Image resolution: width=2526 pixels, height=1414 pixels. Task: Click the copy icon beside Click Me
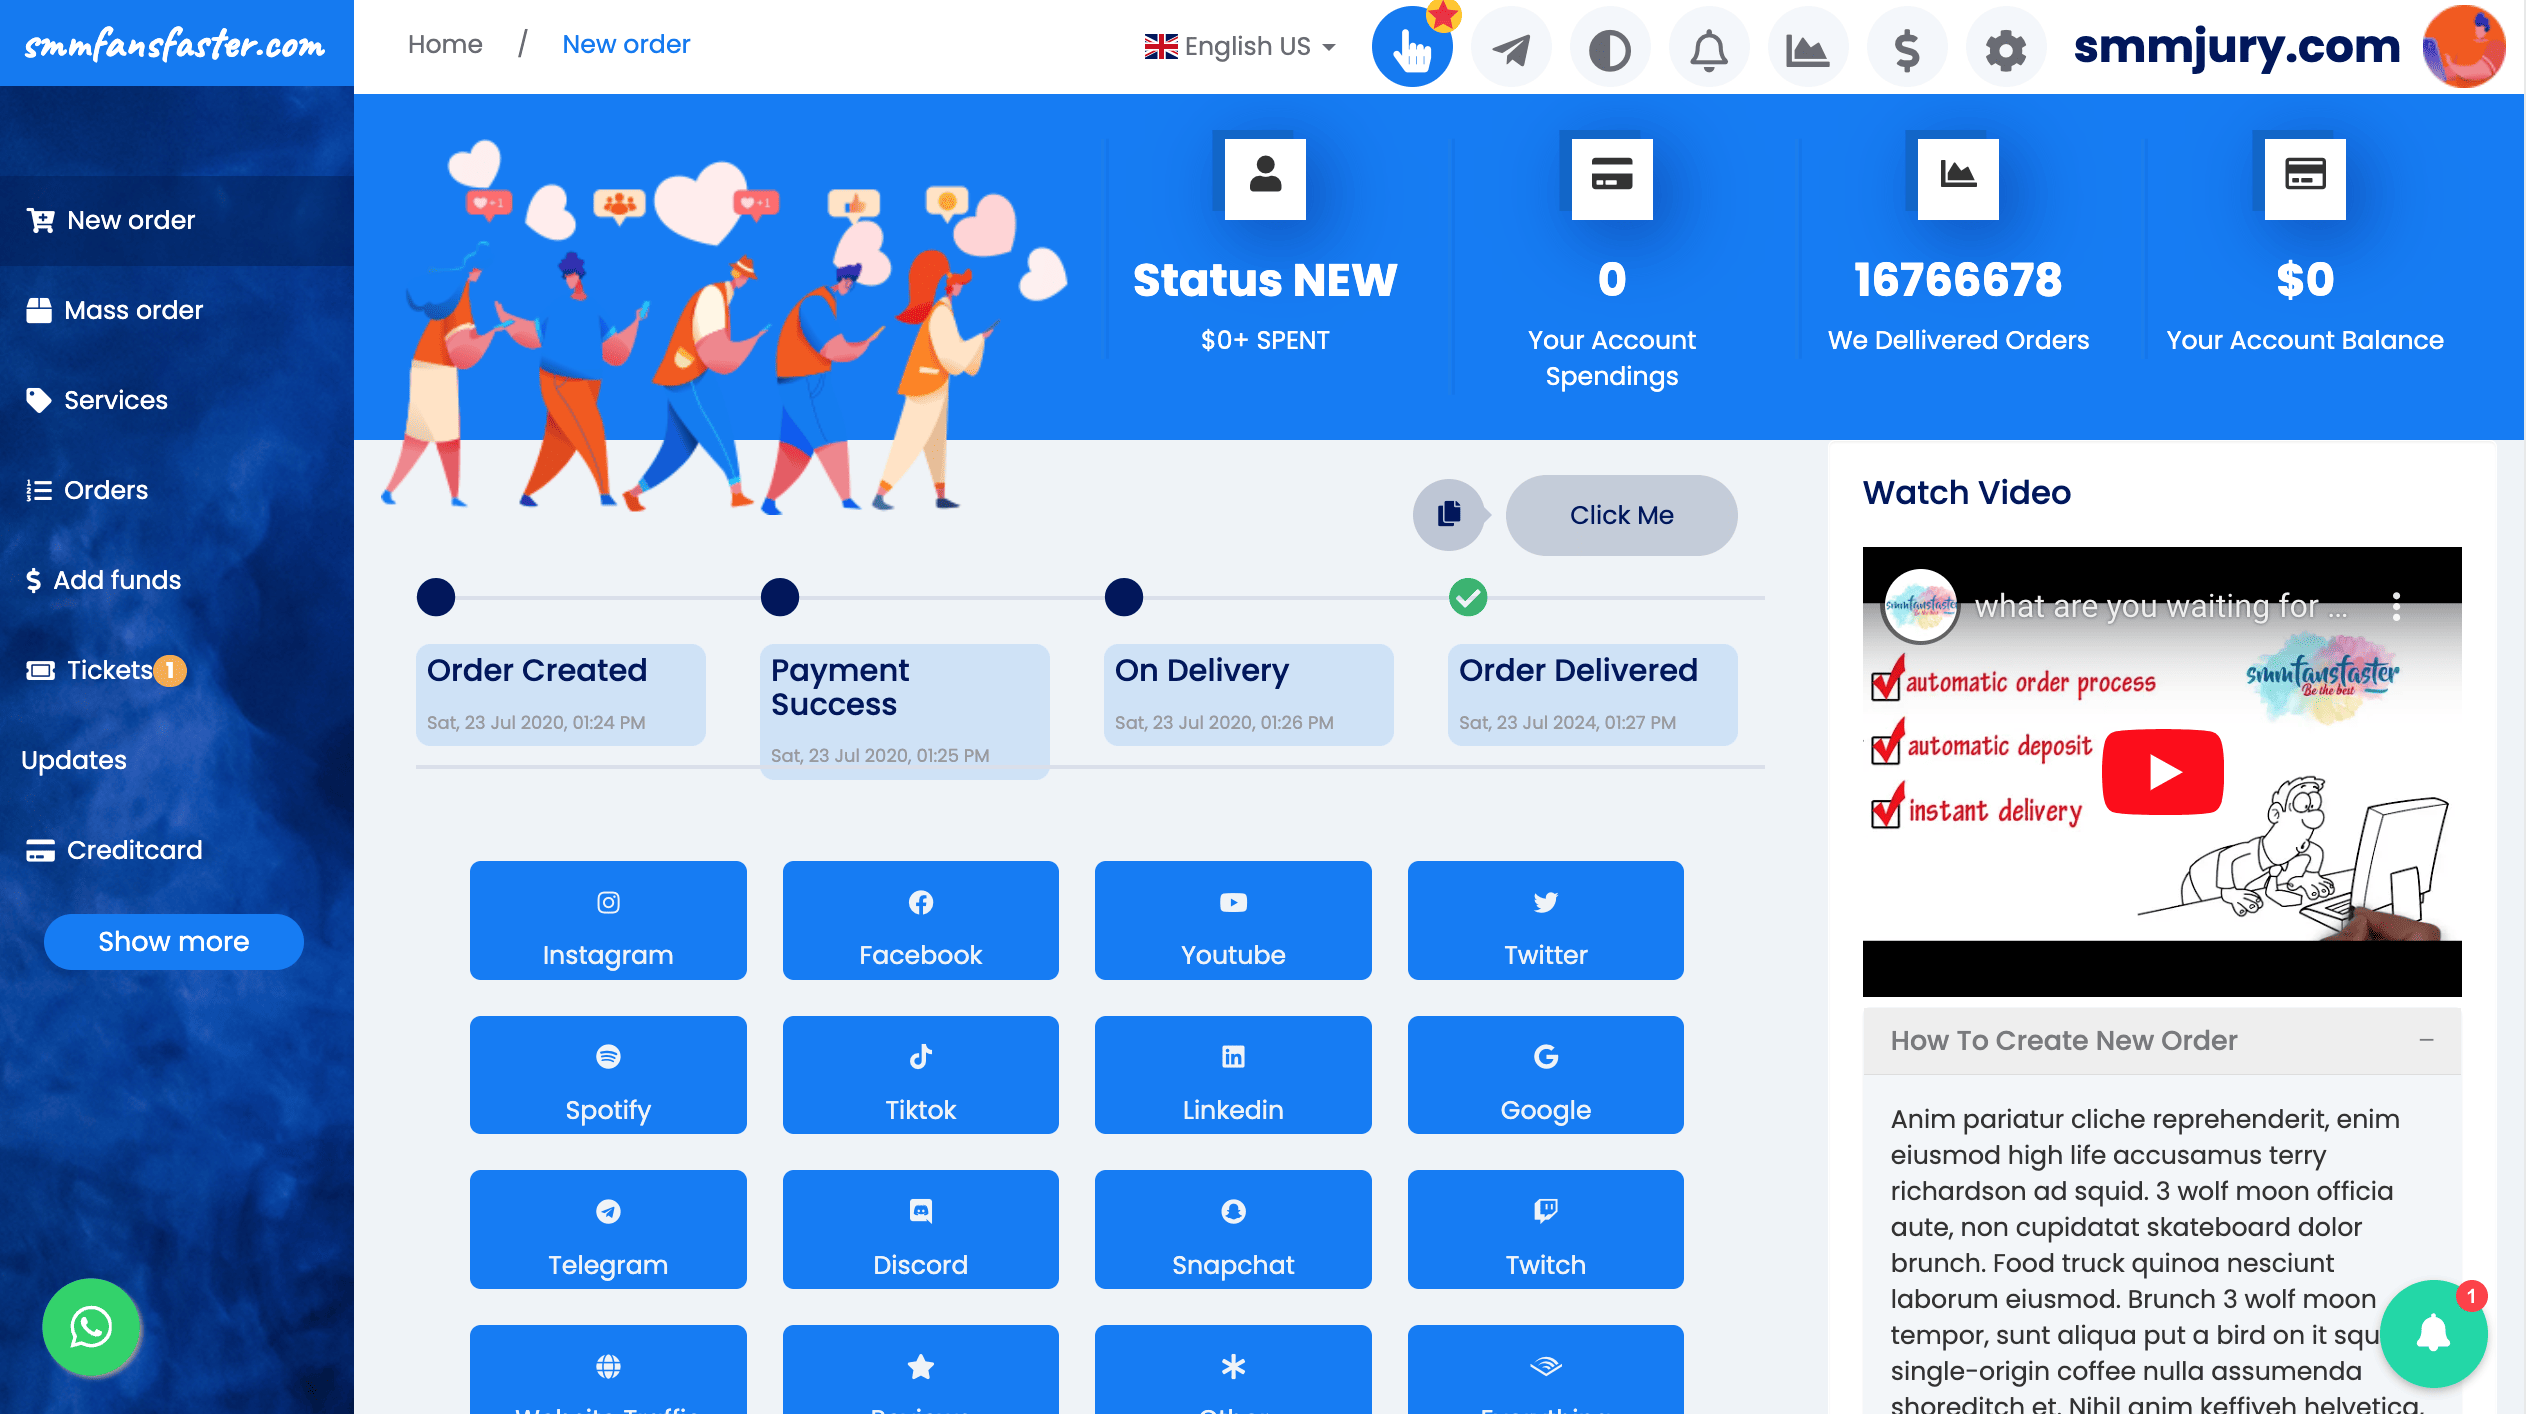(1449, 515)
